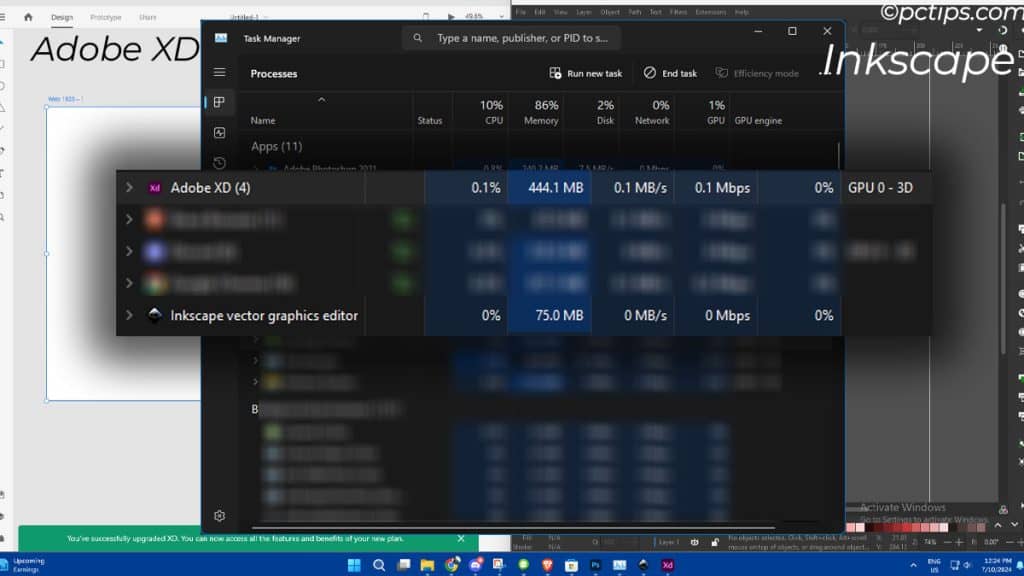This screenshot has height=576, width=1024.
Task: Expand Inkscape vector graphics editor process
Action: (x=129, y=315)
